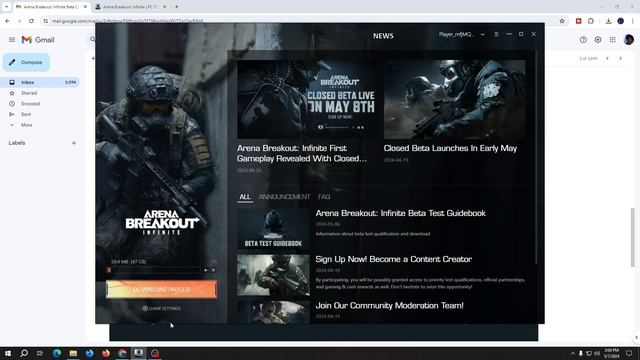Open 'Closed Beta Launches In Early May' headline

450,148
